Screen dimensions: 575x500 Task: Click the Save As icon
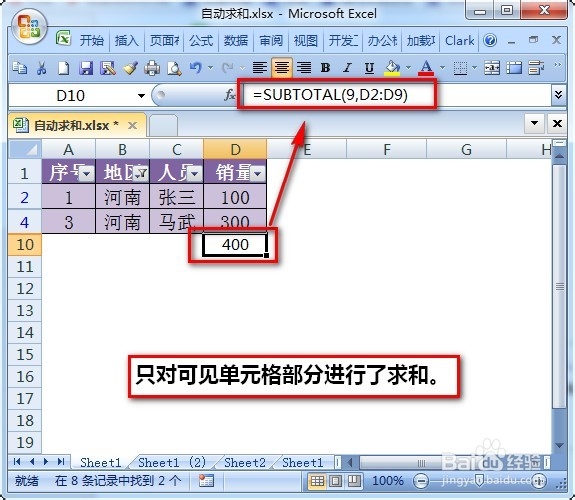(x=108, y=68)
